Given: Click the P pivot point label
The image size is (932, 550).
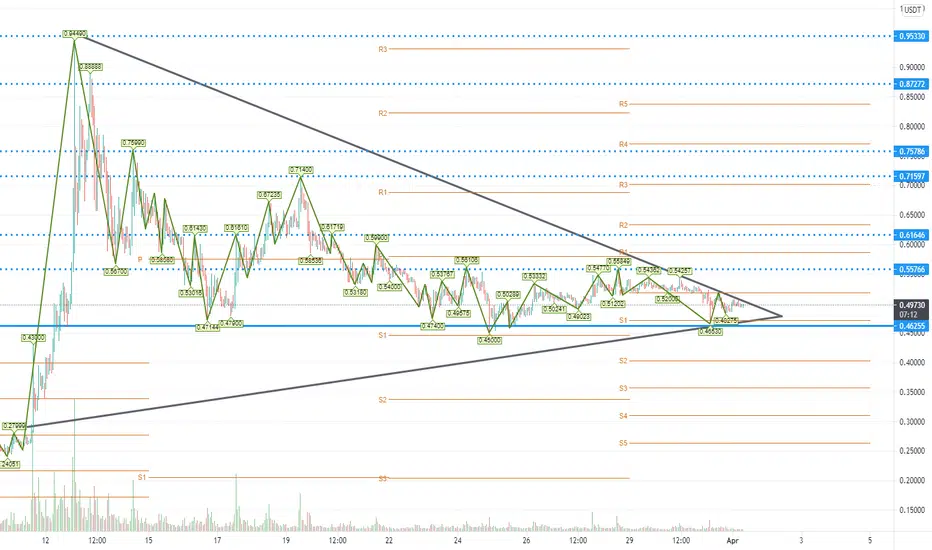Looking at the screenshot, I should (x=140, y=260).
